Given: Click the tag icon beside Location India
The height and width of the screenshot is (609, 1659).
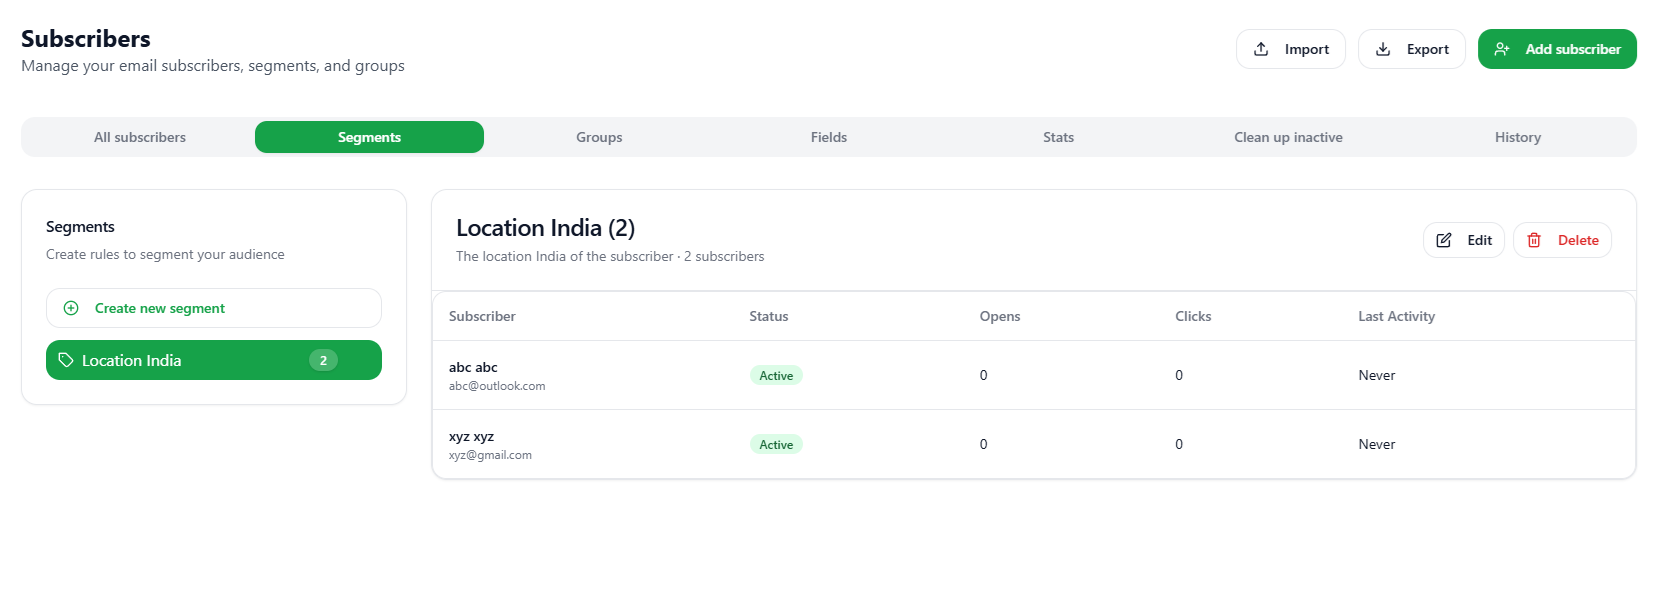Looking at the screenshot, I should 66,360.
